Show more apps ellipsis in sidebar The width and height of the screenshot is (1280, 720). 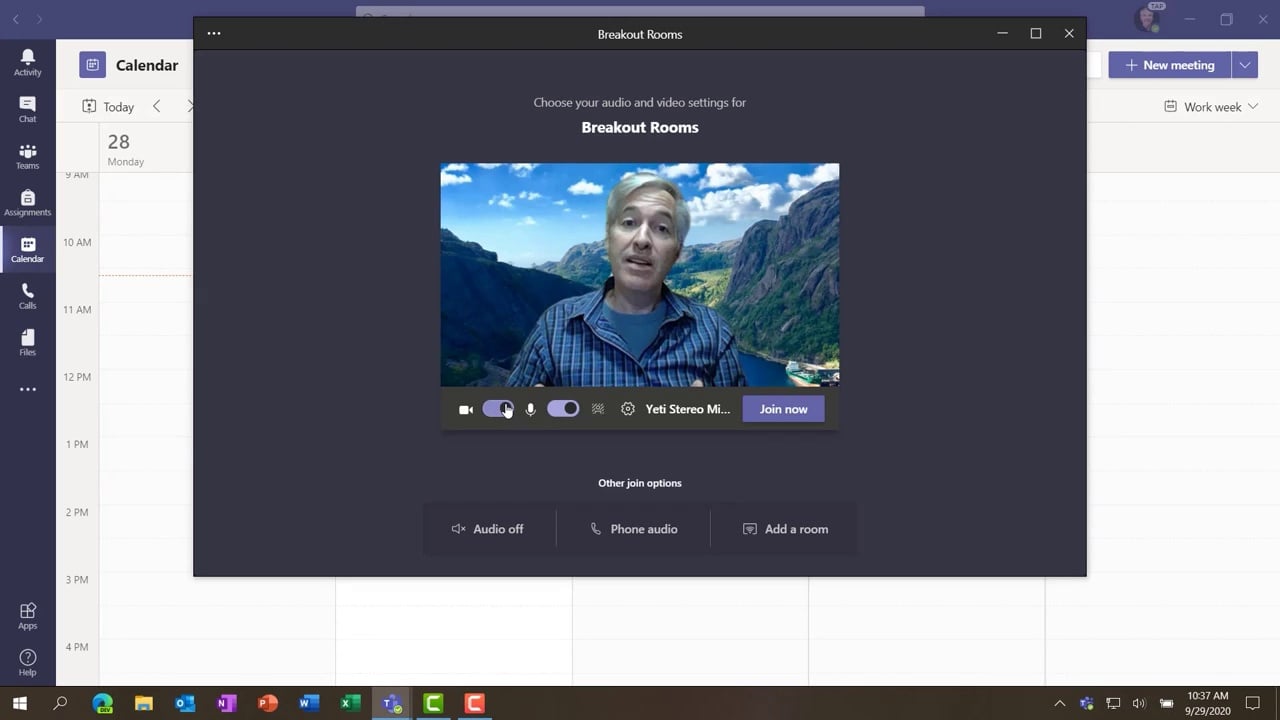click(x=27, y=390)
